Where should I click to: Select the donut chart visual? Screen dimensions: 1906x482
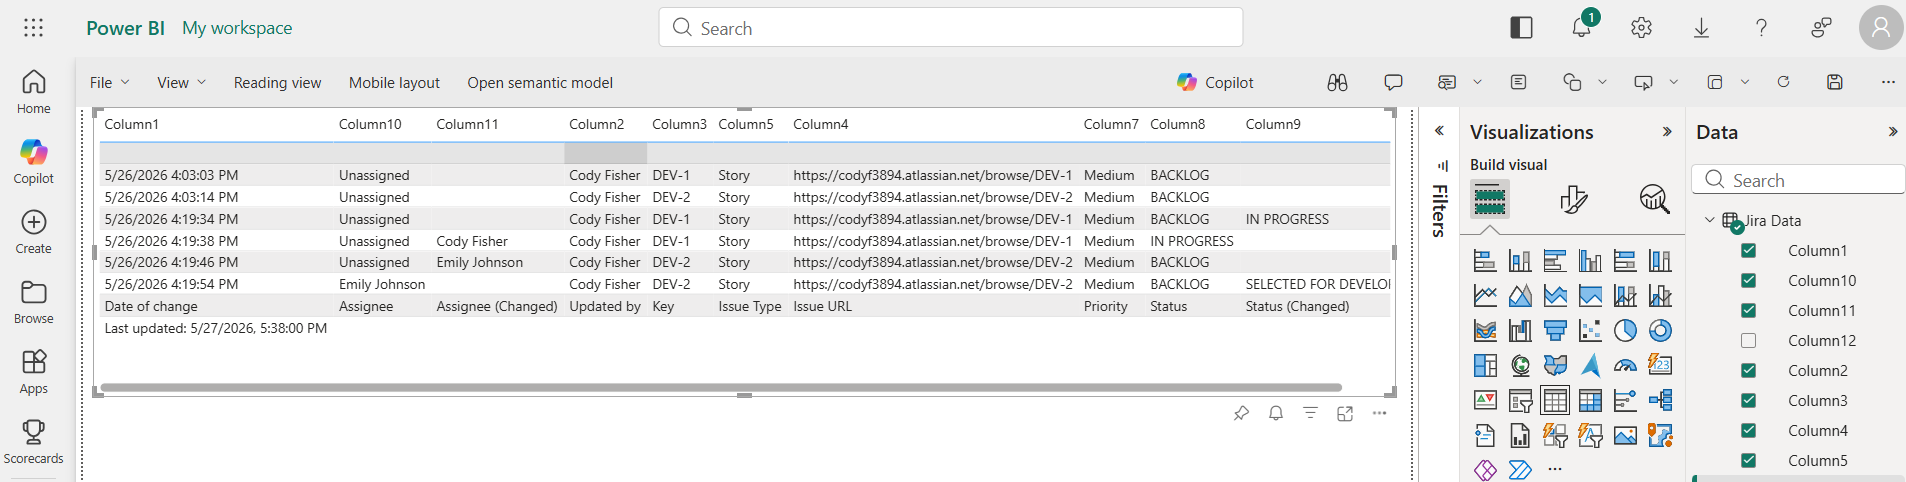tap(1660, 331)
